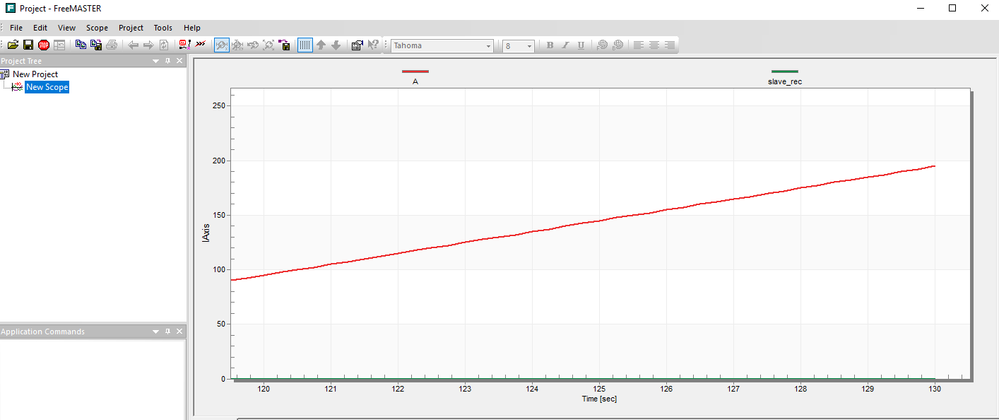
Task: Click the red fast-forward arrows icon
Action: coord(201,45)
